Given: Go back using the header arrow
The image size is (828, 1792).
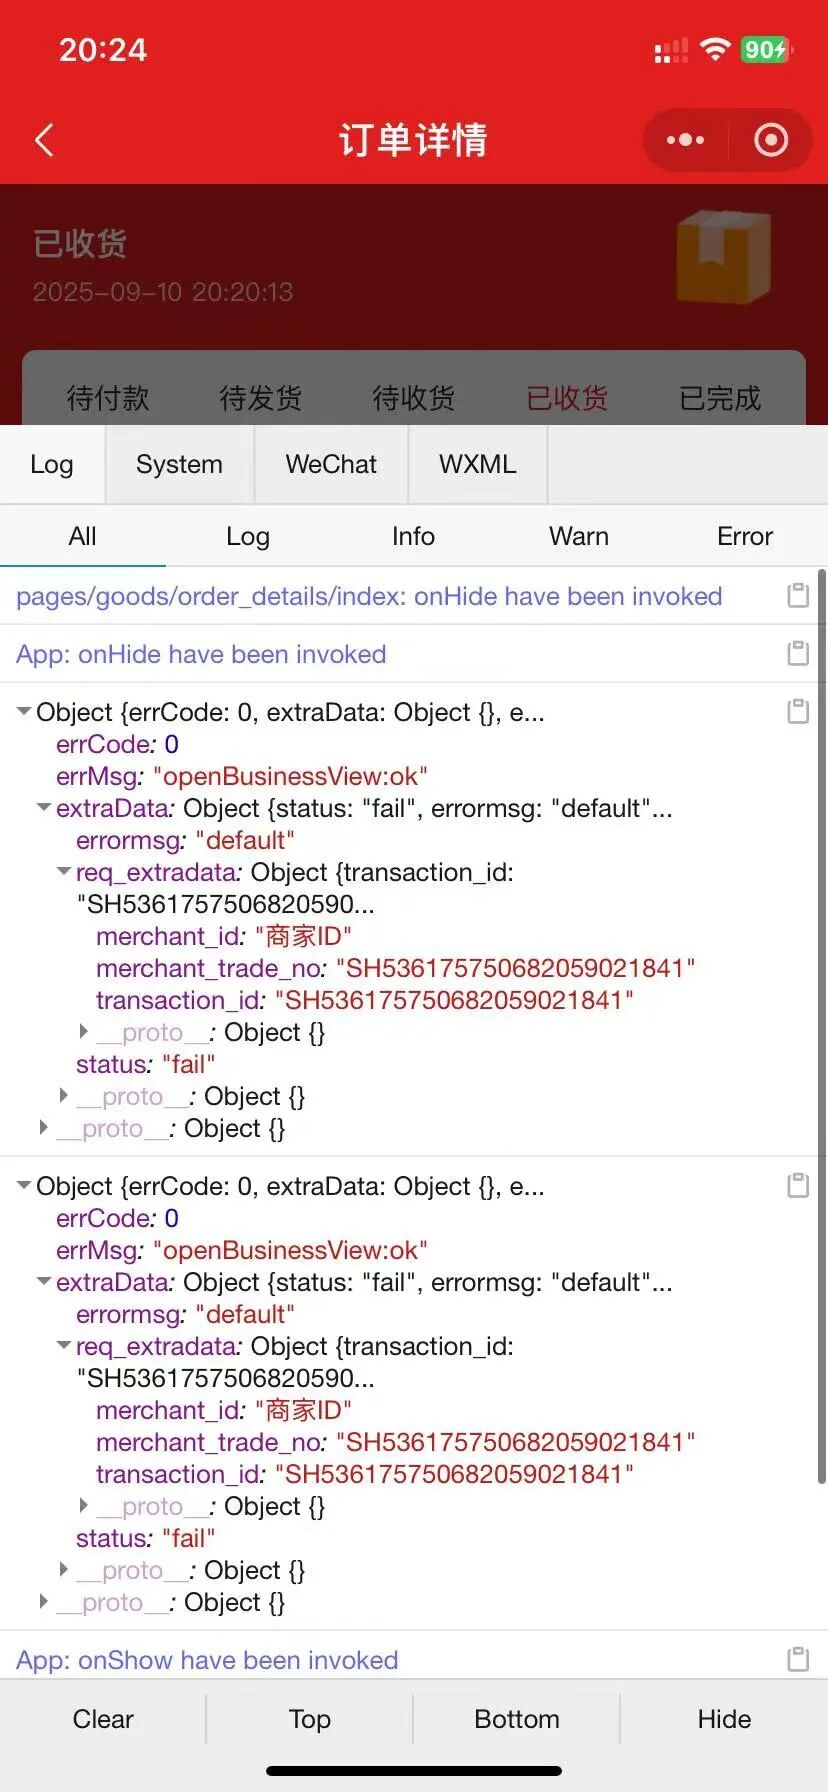Looking at the screenshot, I should 44,140.
